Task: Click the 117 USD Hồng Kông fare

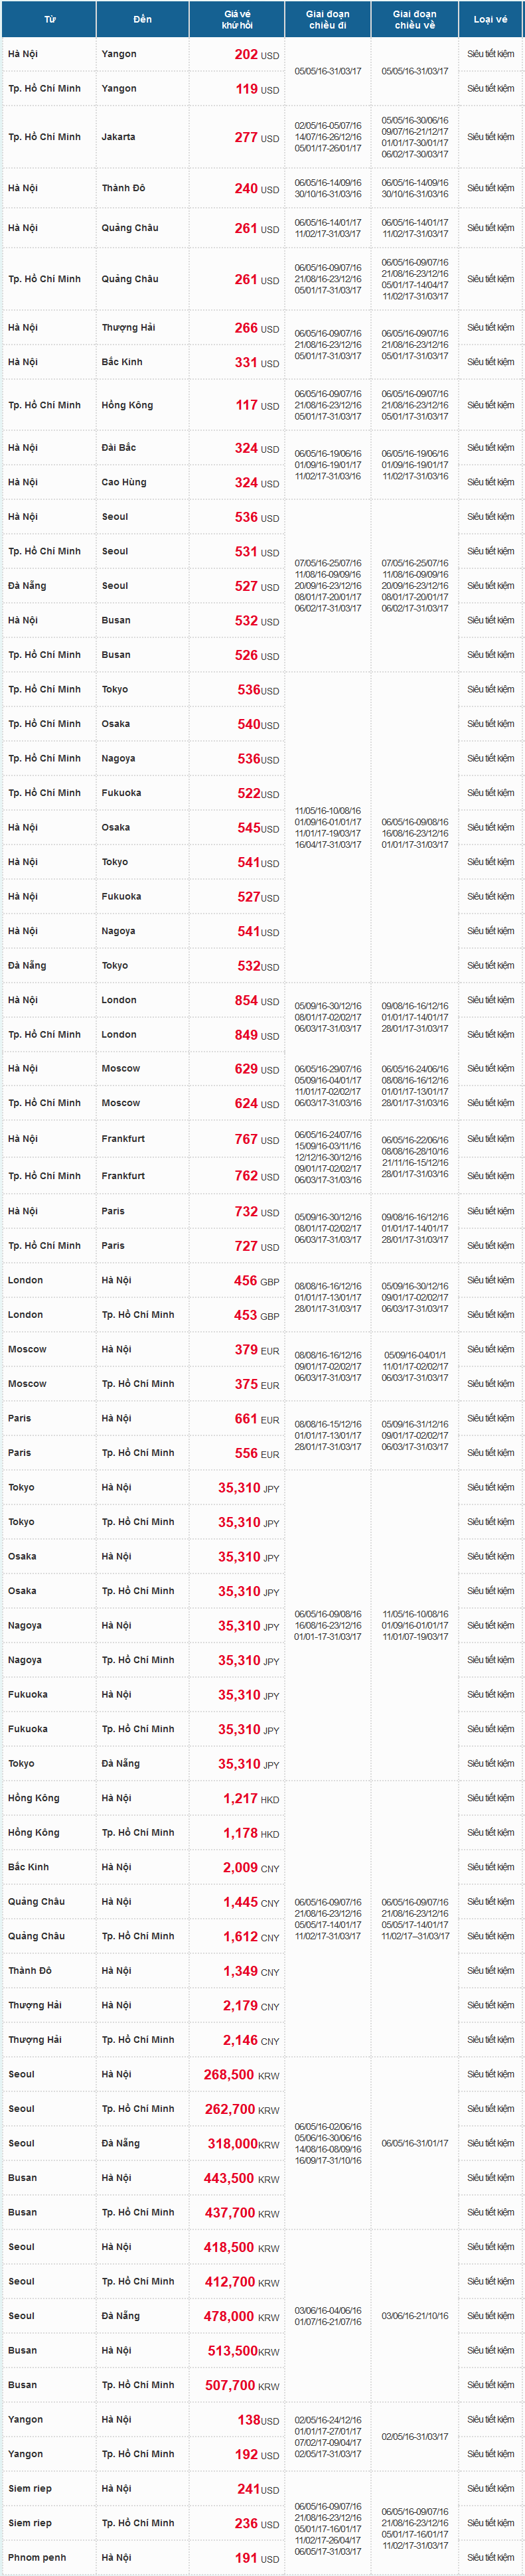Action: pyautogui.click(x=257, y=405)
